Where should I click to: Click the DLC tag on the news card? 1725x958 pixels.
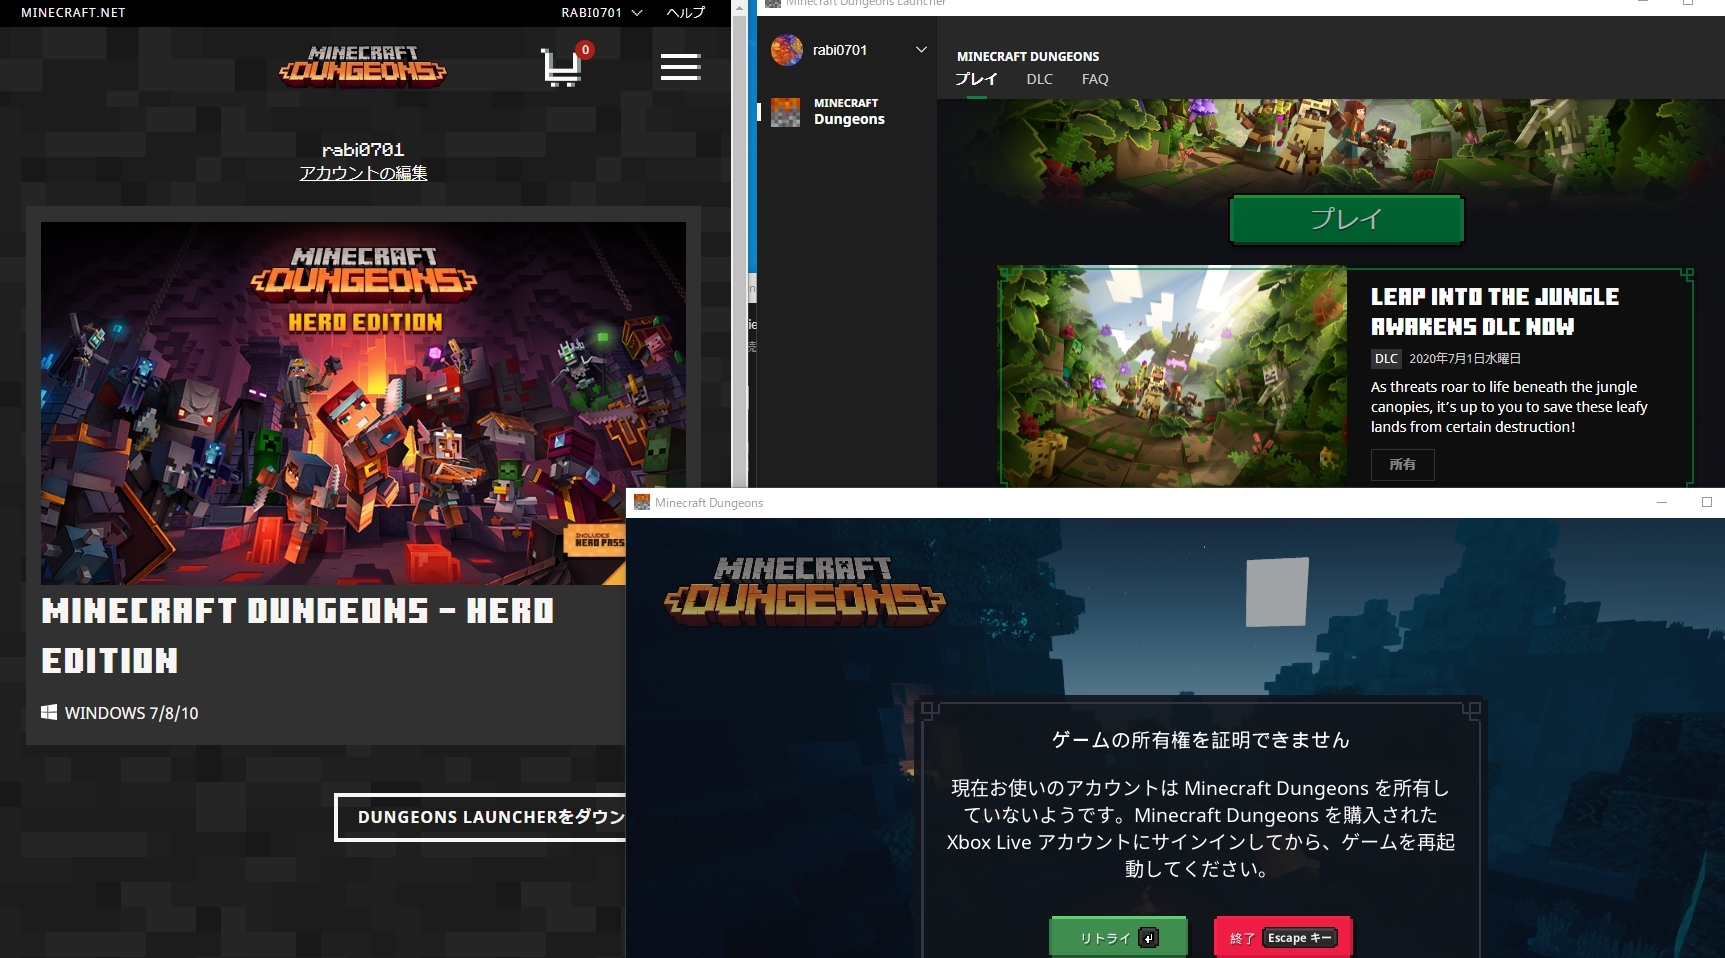[x=1386, y=358]
